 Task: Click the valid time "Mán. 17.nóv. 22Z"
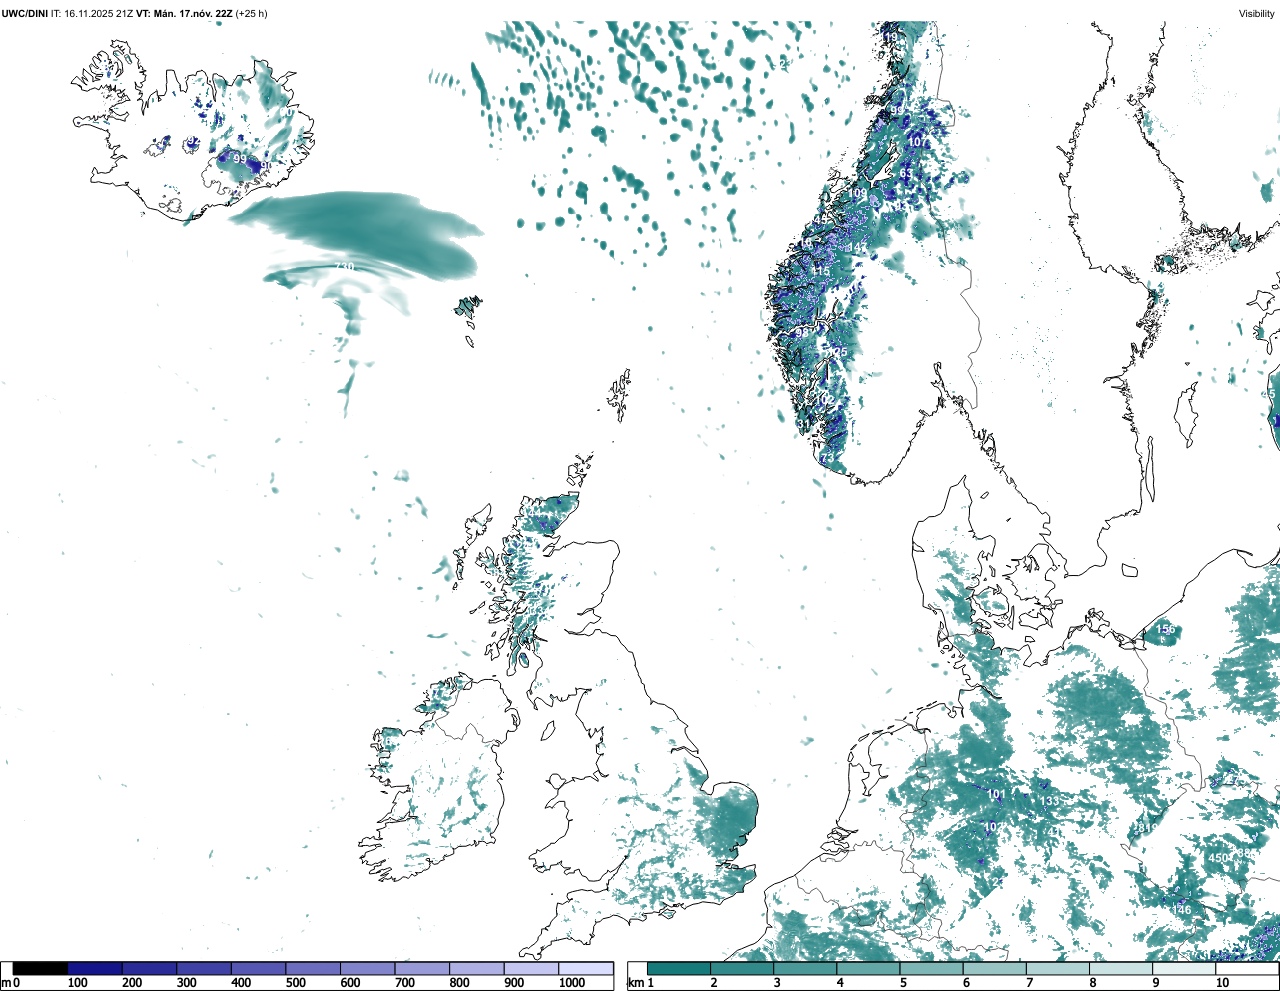[191, 14]
